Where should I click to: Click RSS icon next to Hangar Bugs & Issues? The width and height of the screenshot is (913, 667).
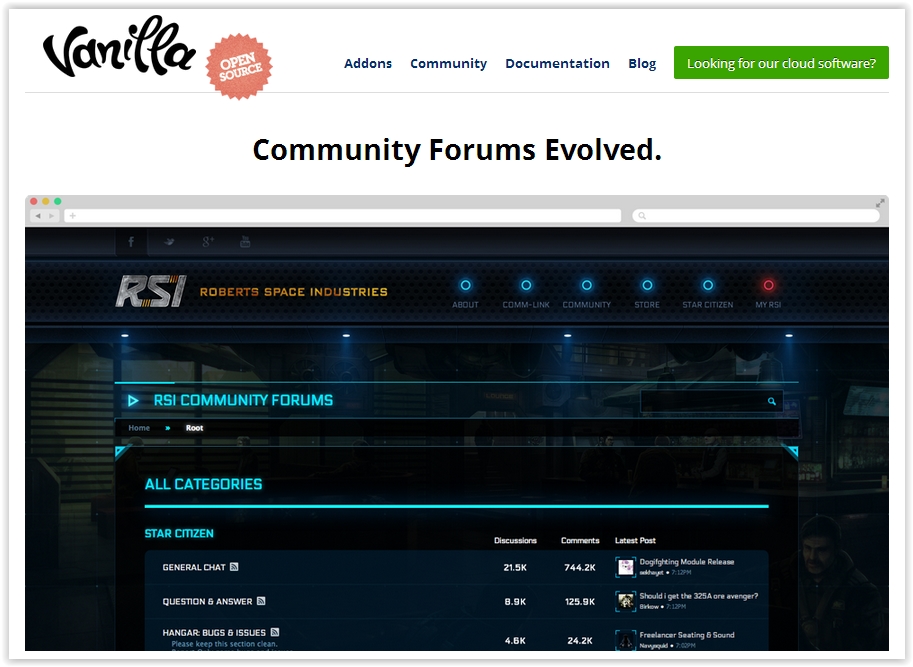click(x=275, y=632)
